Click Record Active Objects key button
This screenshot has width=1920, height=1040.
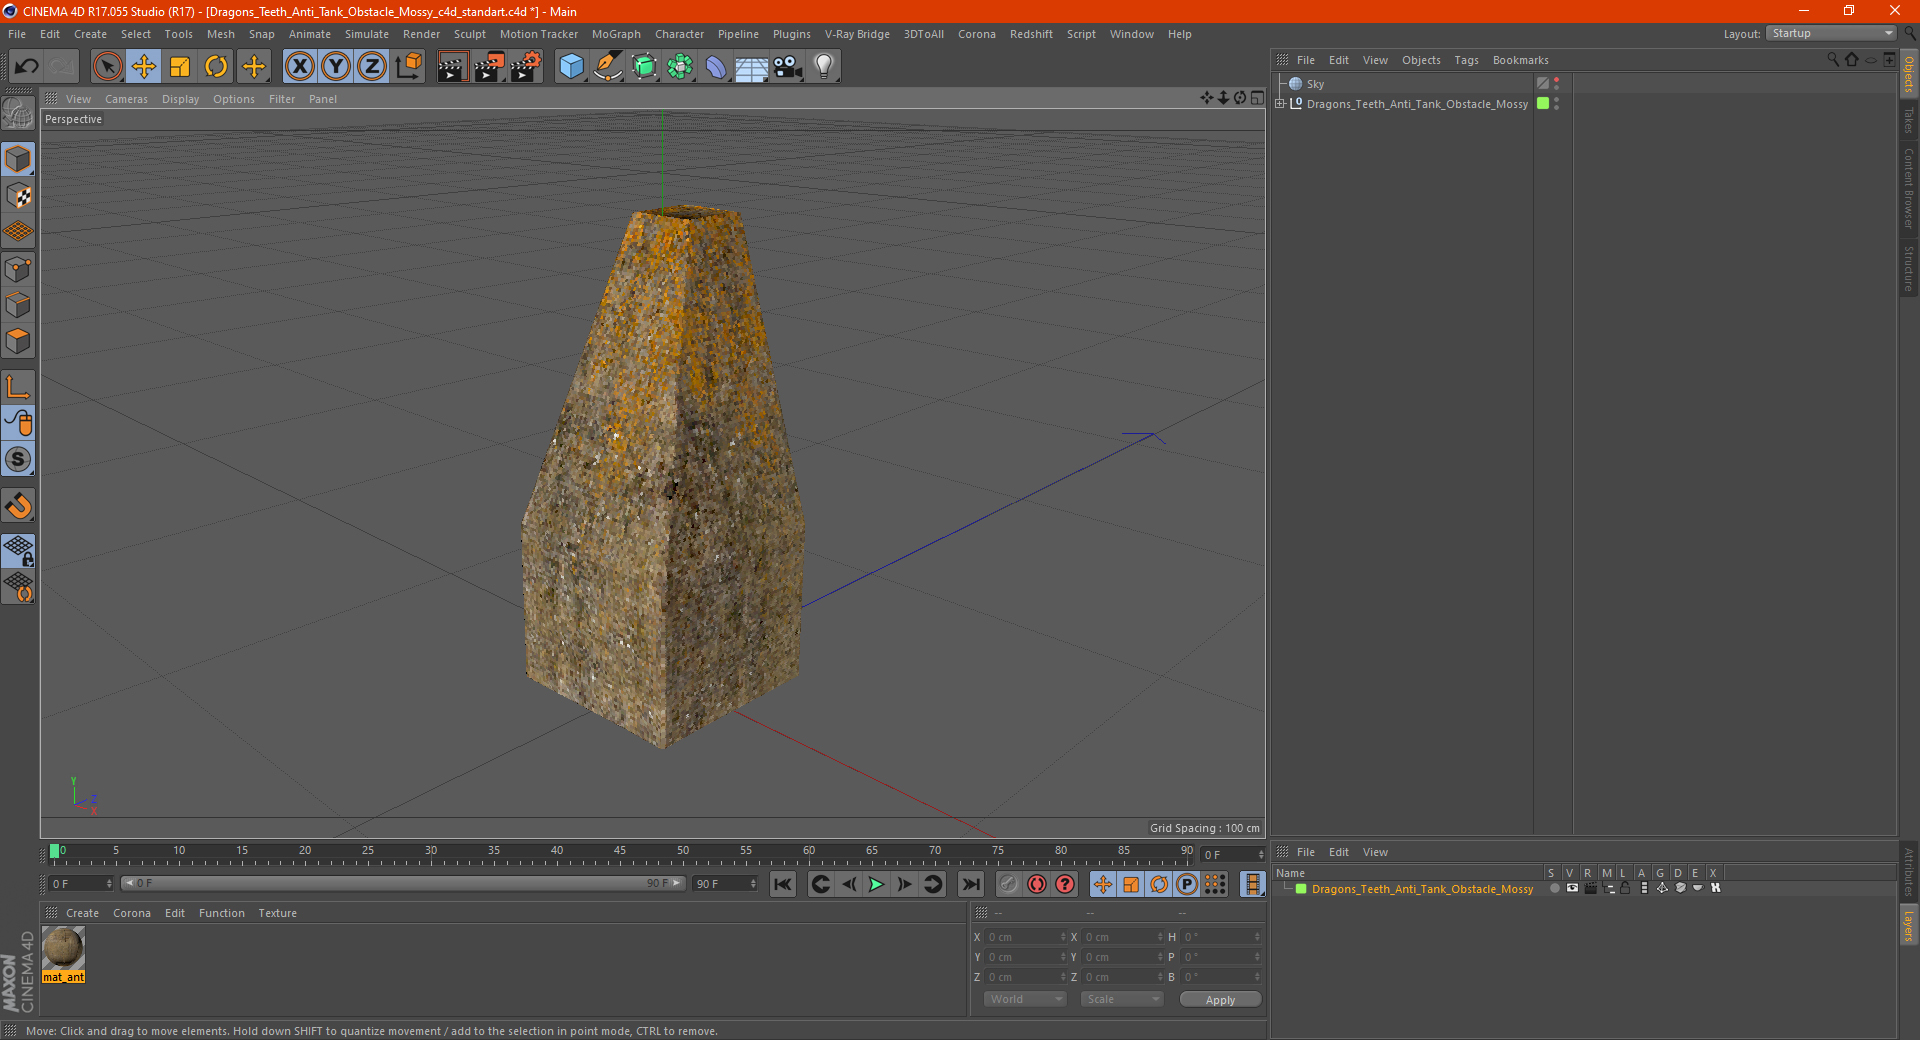coord(1009,884)
